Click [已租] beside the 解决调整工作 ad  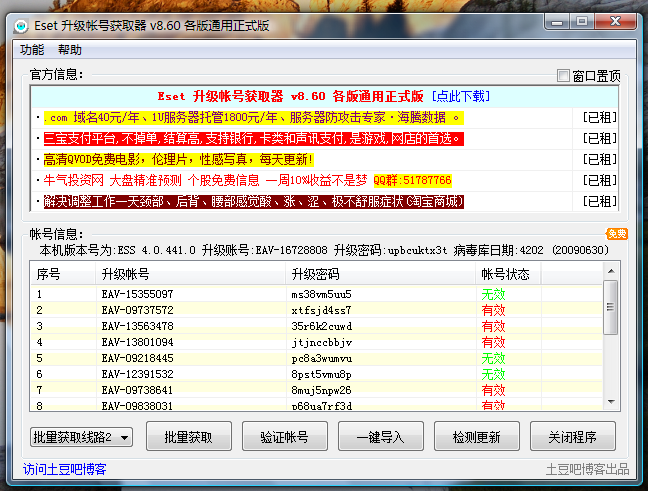coord(600,202)
